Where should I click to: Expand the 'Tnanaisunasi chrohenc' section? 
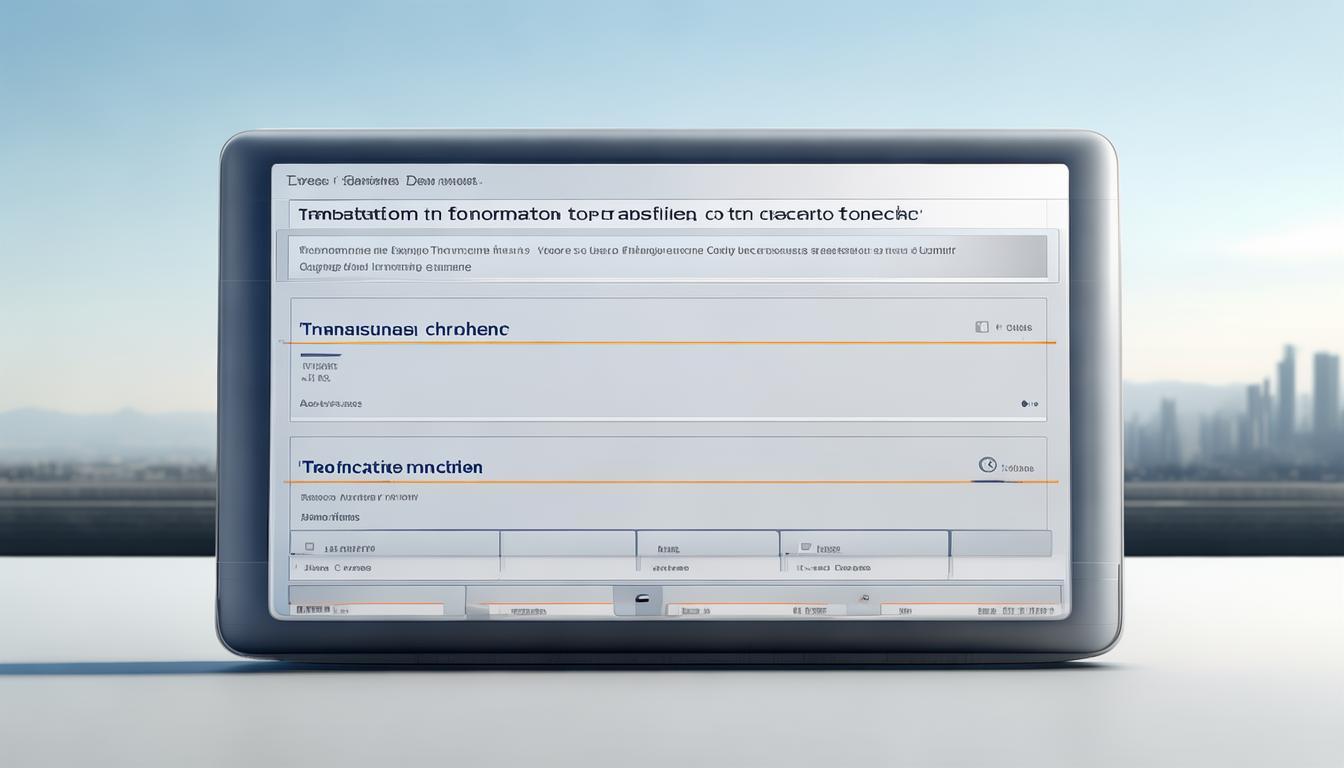[404, 329]
